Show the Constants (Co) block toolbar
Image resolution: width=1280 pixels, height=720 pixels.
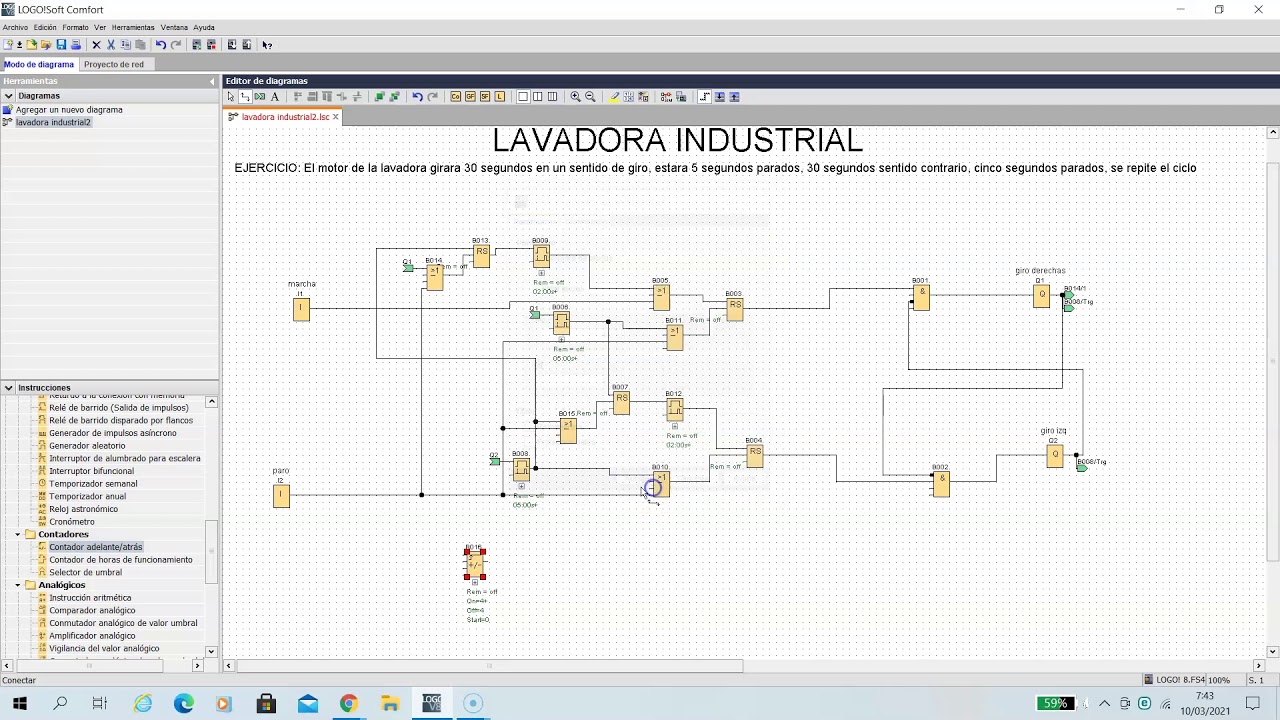[456, 97]
